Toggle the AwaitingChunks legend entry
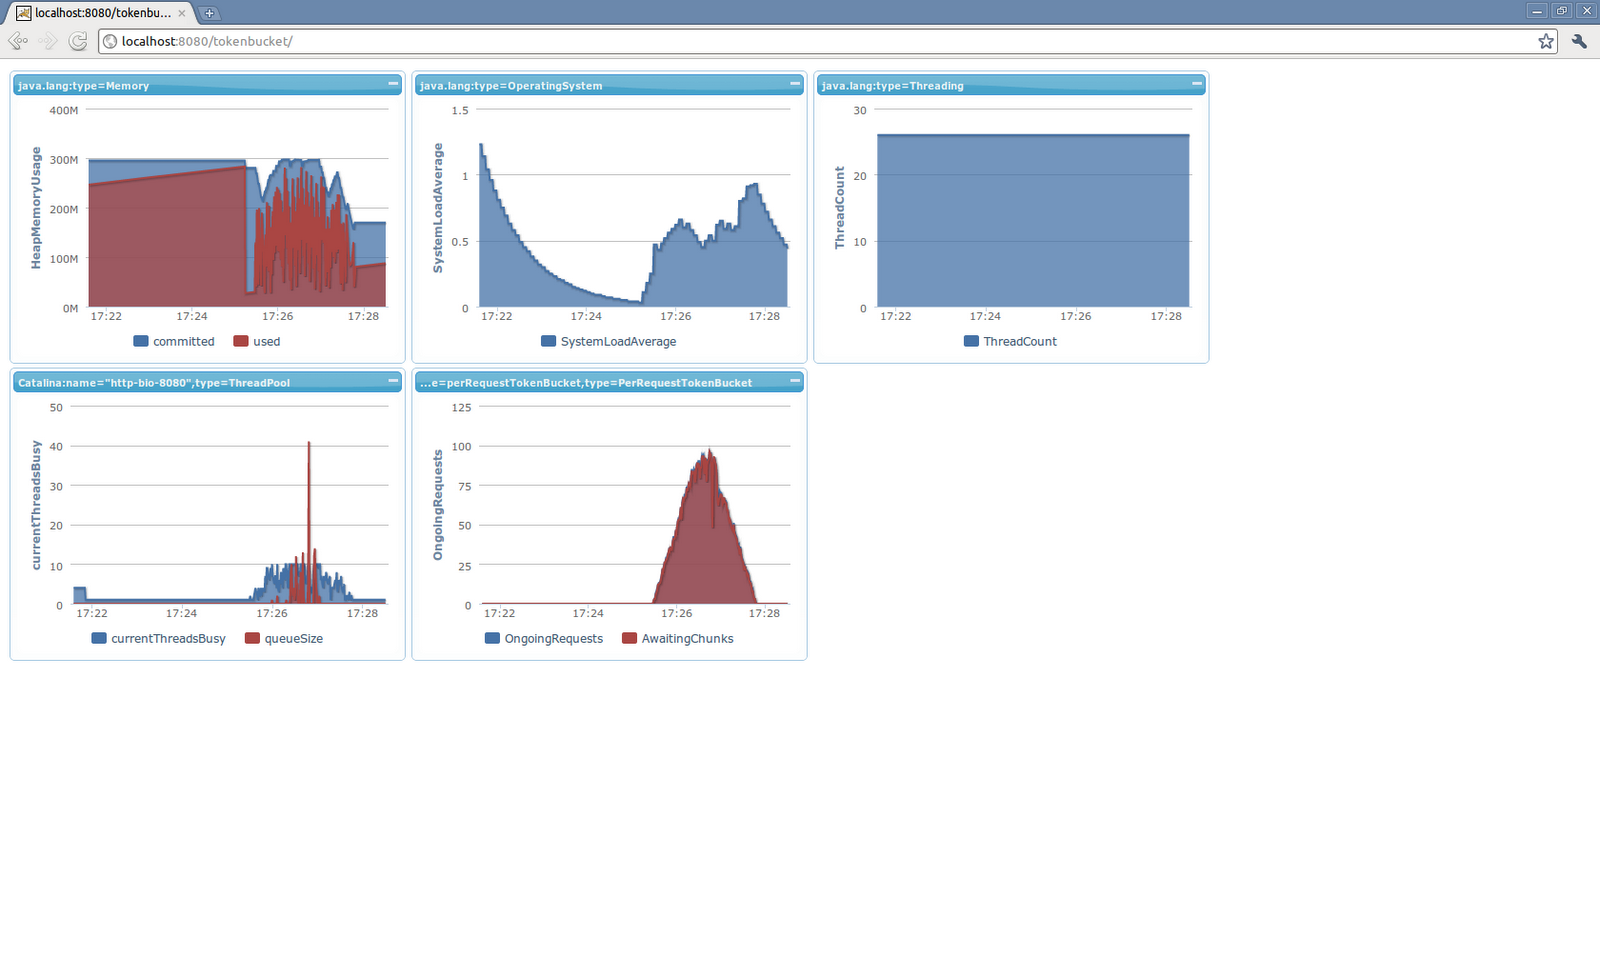1600x977 pixels. coord(678,638)
